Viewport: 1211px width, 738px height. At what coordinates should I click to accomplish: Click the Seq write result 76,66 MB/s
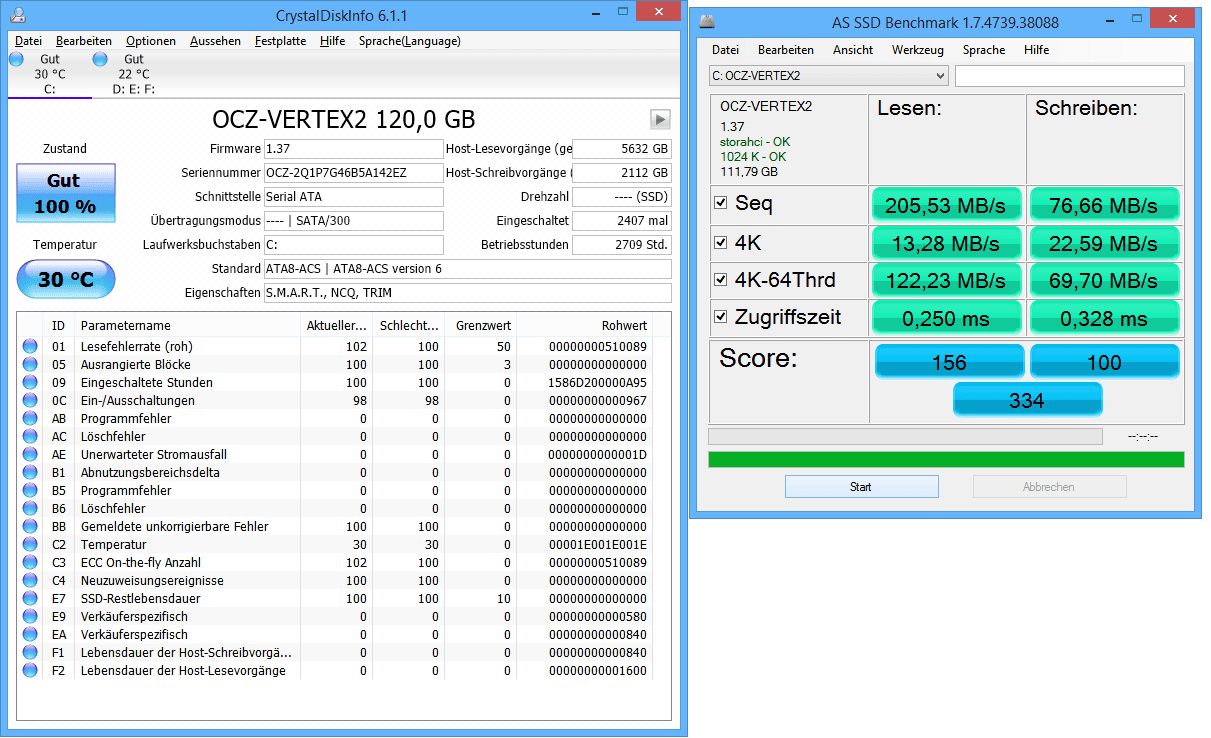1104,205
